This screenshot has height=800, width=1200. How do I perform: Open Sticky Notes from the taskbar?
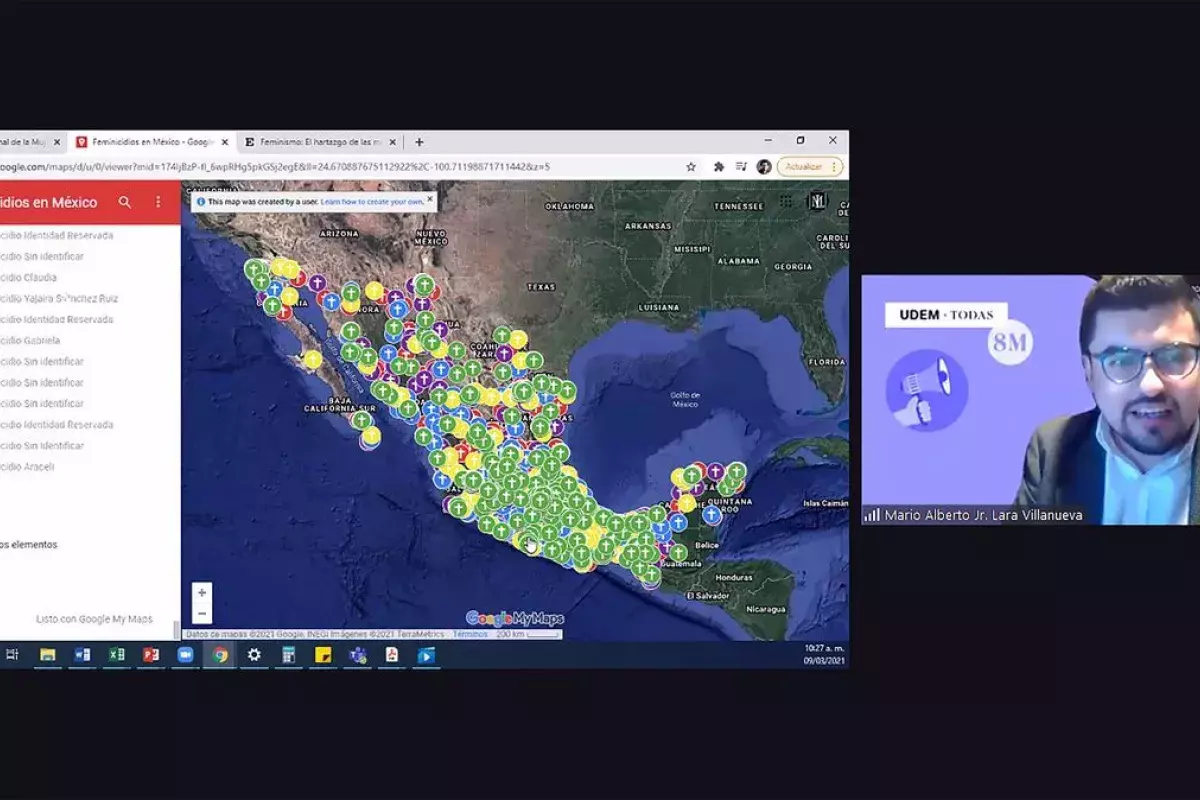click(323, 655)
